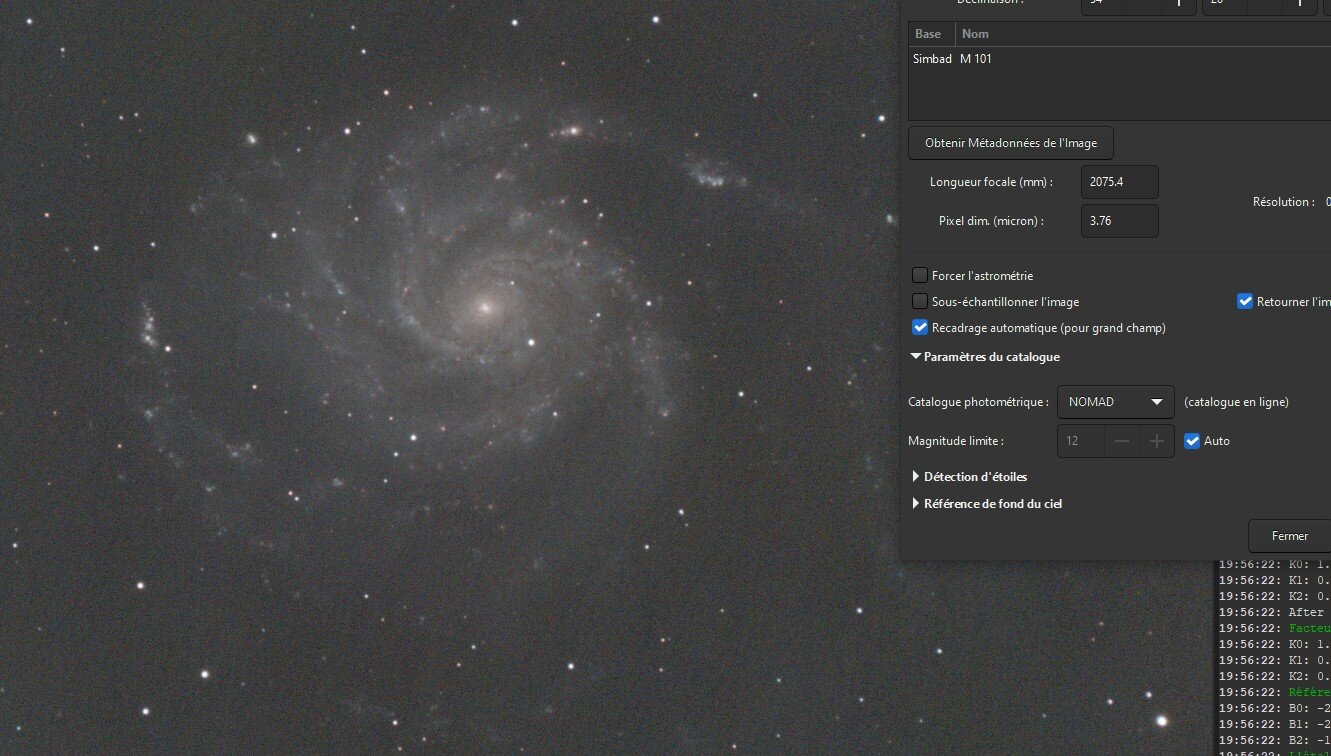1331x756 pixels.
Task: Click Obtenir Métadonnées de l'Image button
Action: pyautogui.click(x=1011, y=143)
